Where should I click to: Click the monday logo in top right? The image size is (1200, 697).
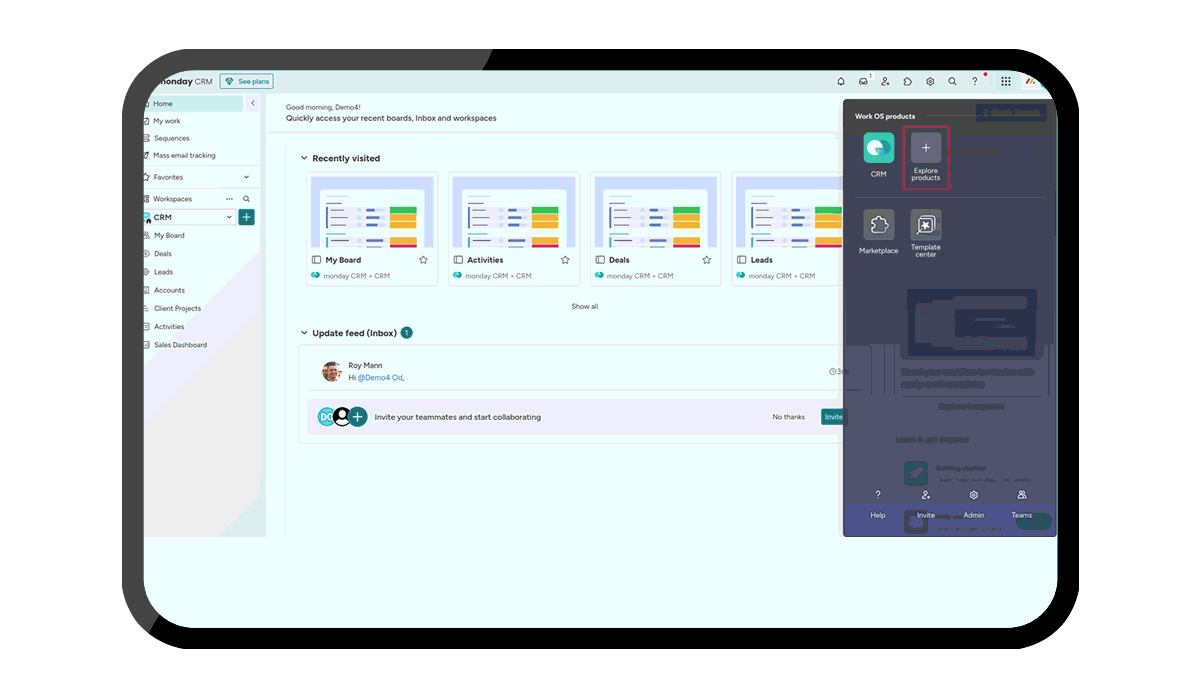[1031, 82]
